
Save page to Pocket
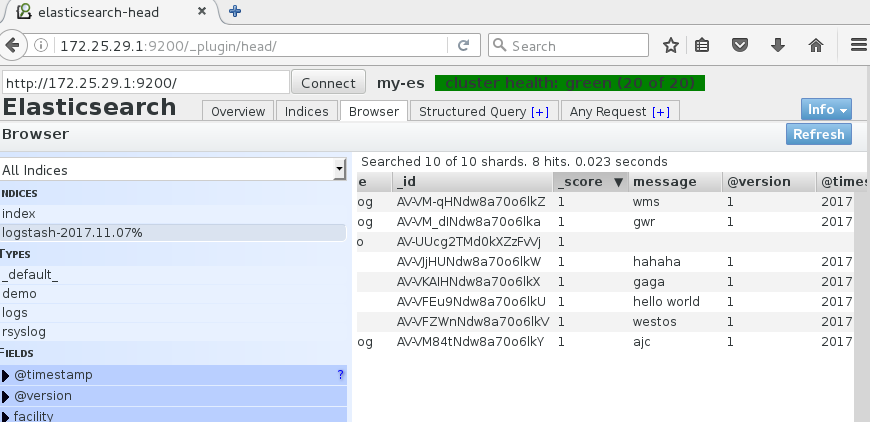[x=740, y=45]
